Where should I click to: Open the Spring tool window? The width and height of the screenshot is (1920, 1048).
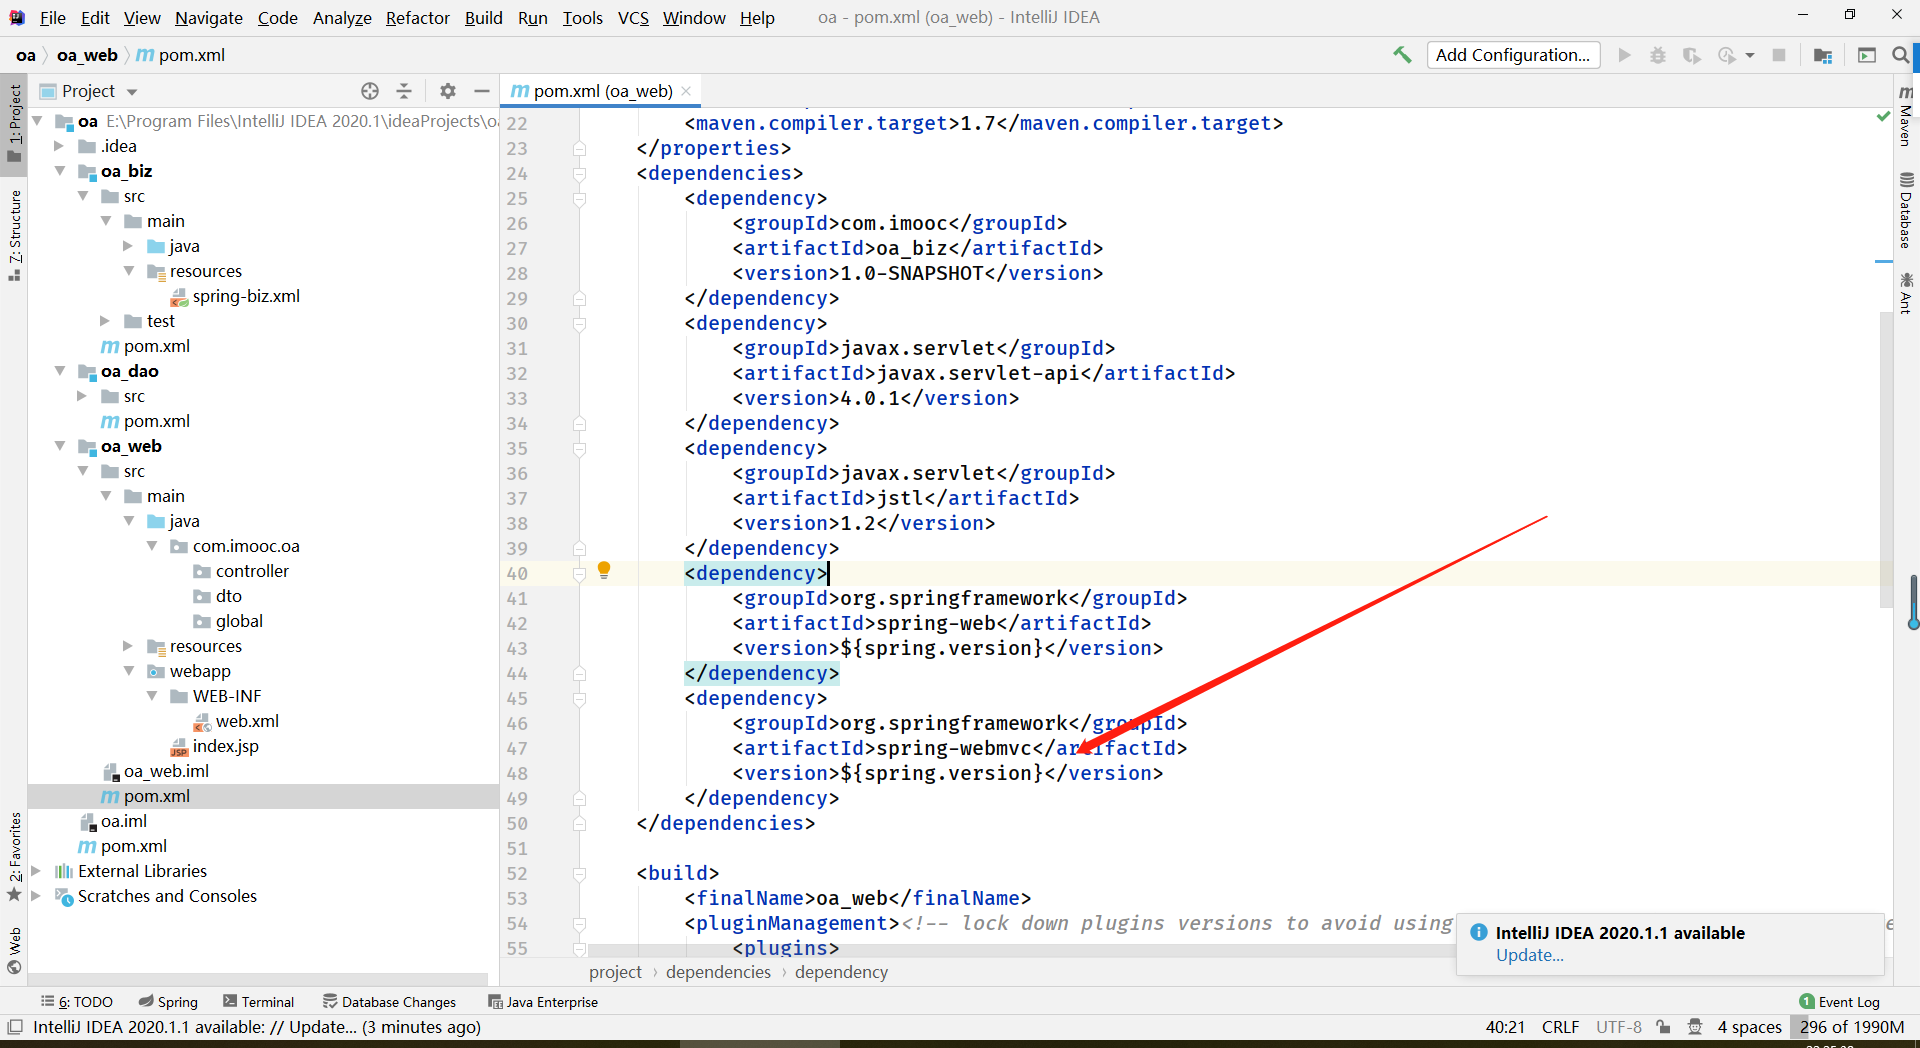pyautogui.click(x=168, y=1002)
